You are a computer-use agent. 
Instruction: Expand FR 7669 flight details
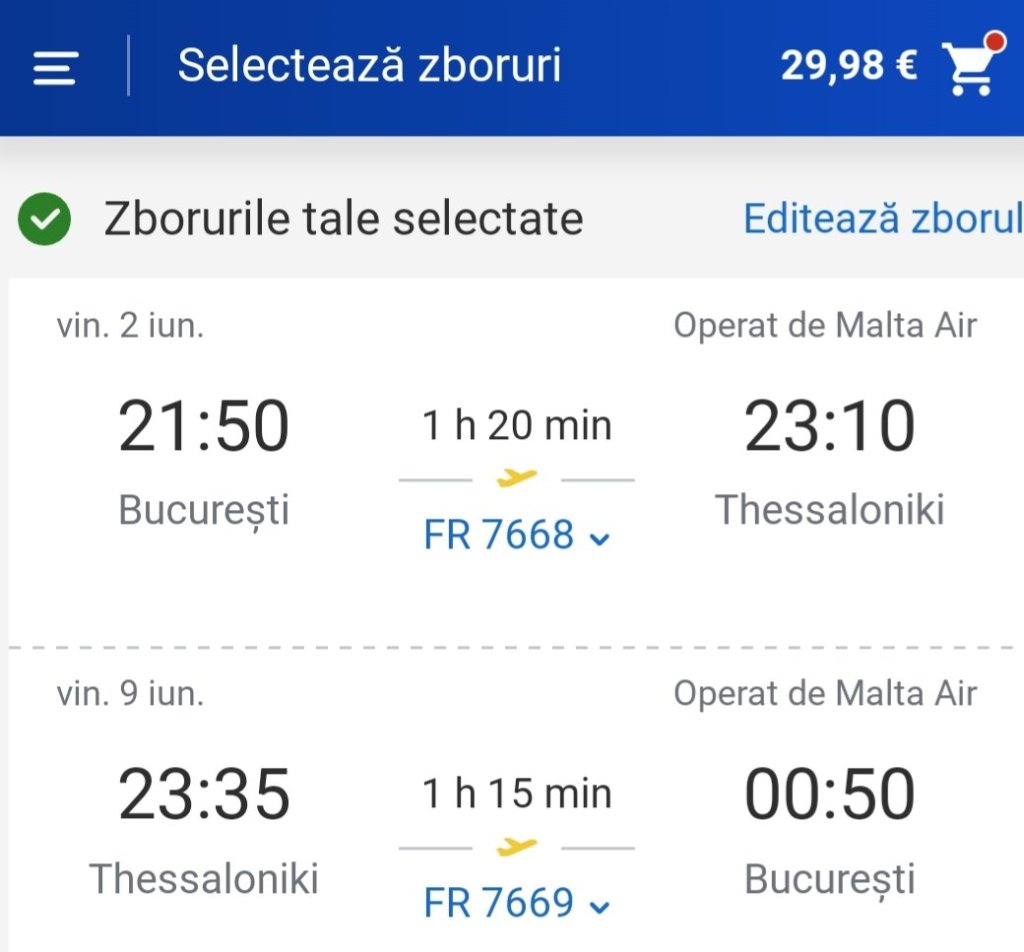[500, 903]
